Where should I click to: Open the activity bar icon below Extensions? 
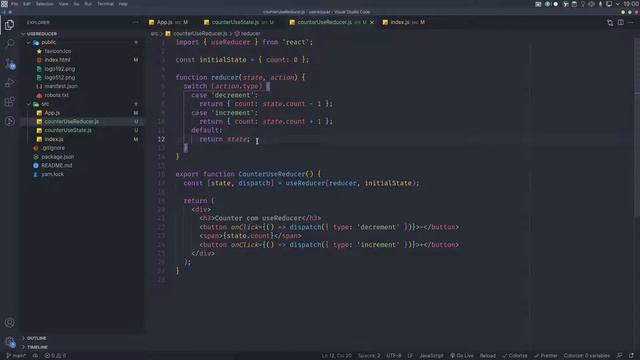[10, 121]
